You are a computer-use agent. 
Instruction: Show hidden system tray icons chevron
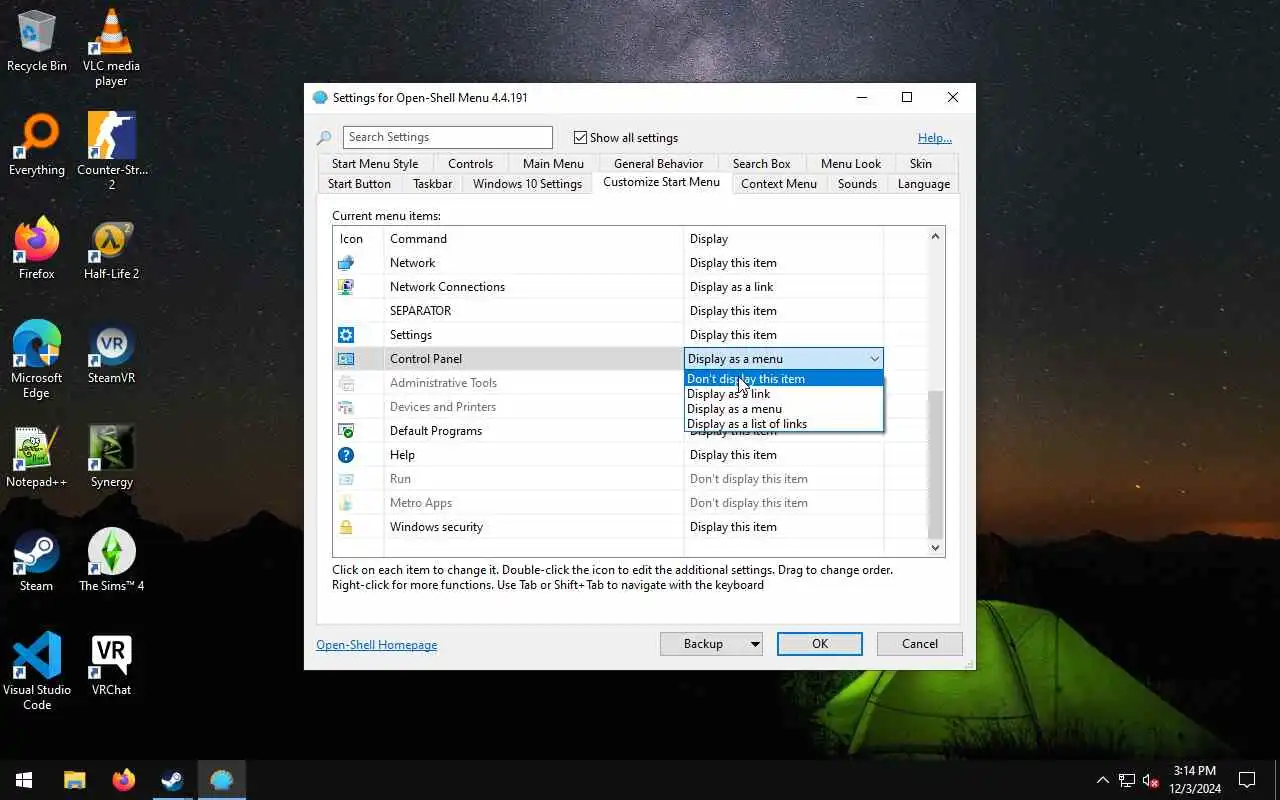[x=1103, y=780]
